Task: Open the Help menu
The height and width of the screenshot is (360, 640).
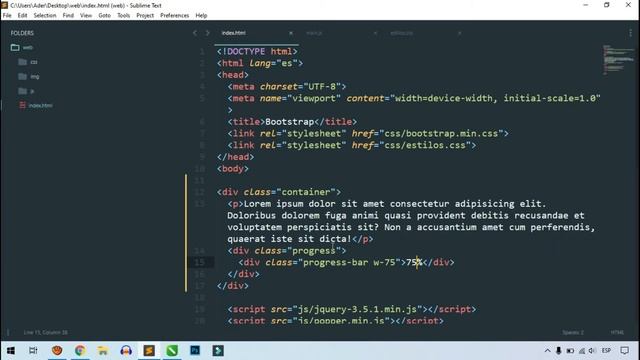Action: [x=201, y=16]
